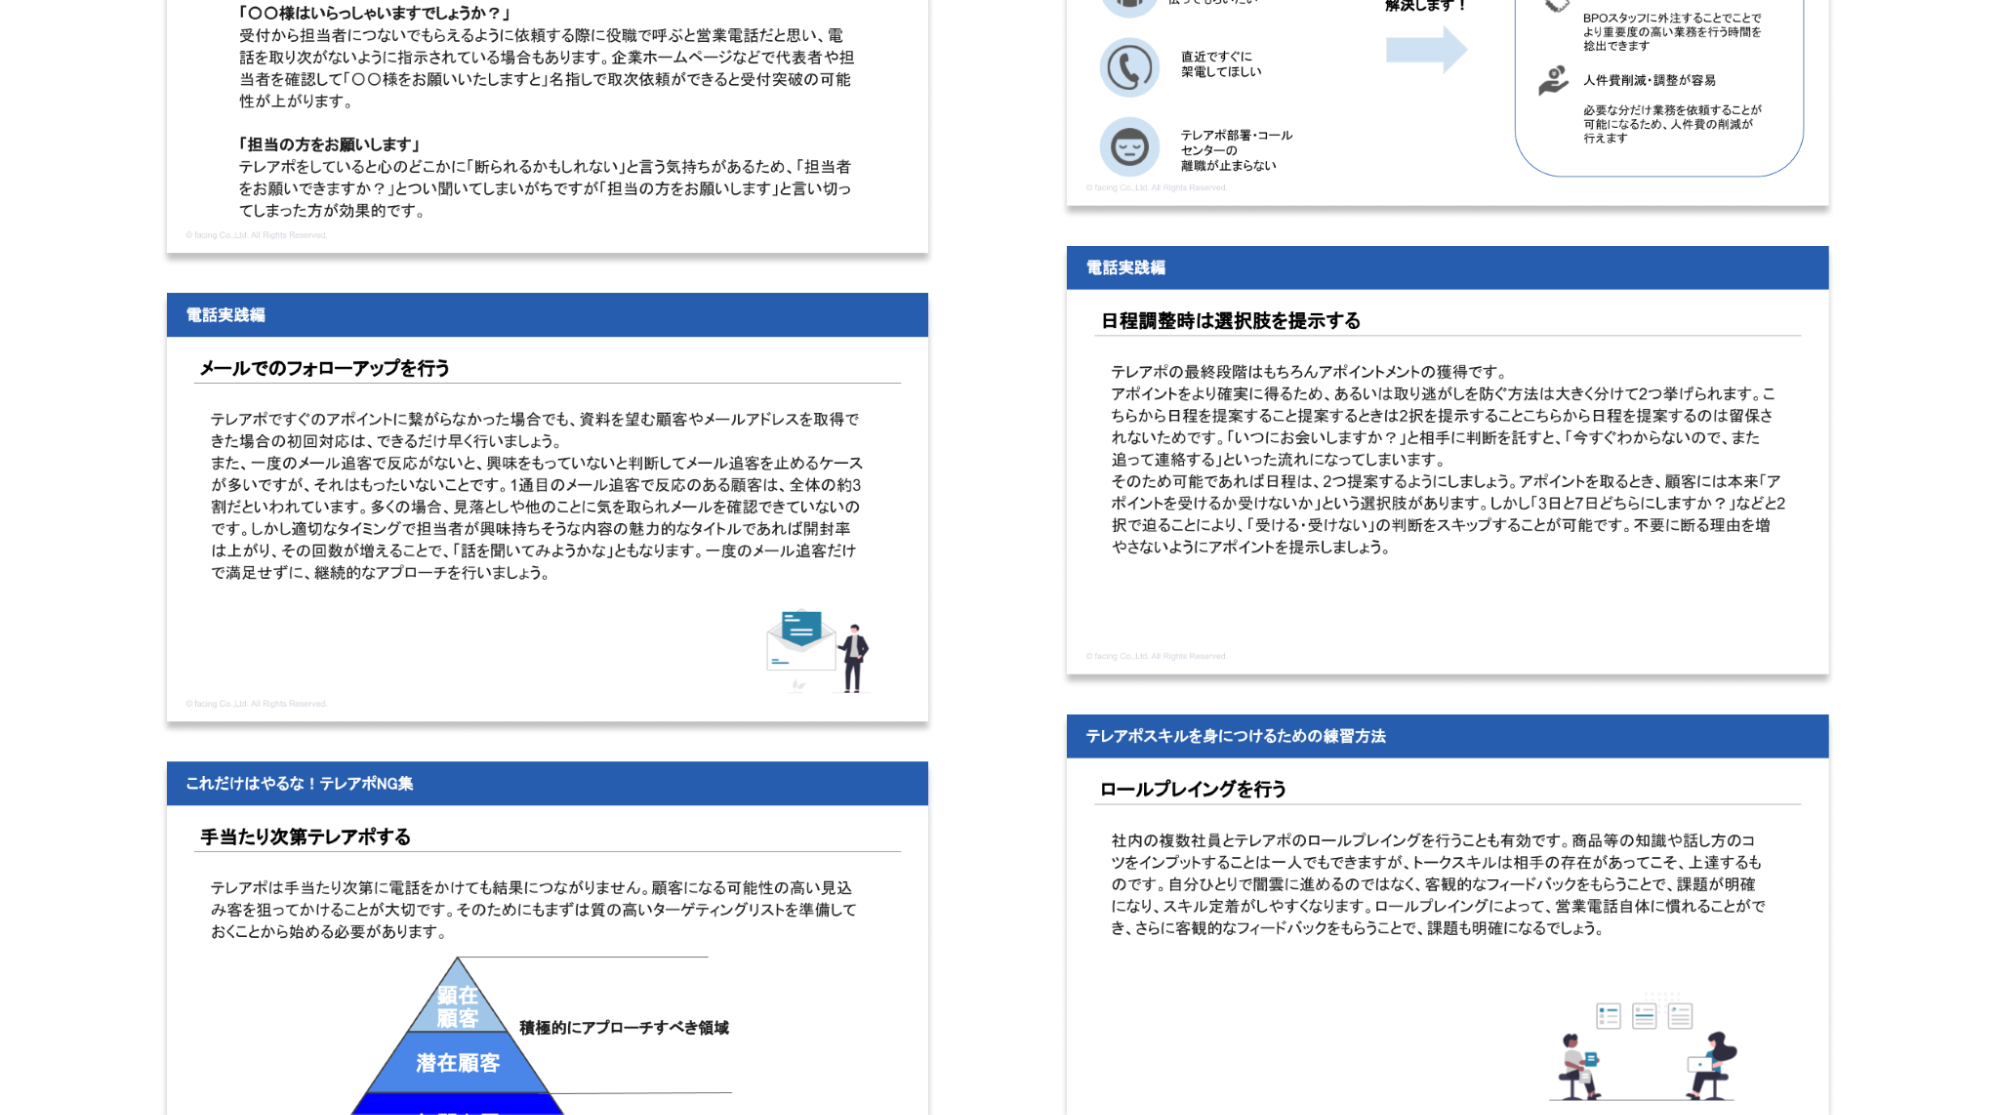Click the 顕在顧客 pyramid top segment
Image resolution: width=1999 pixels, height=1115 pixels.
pos(457,1006)
